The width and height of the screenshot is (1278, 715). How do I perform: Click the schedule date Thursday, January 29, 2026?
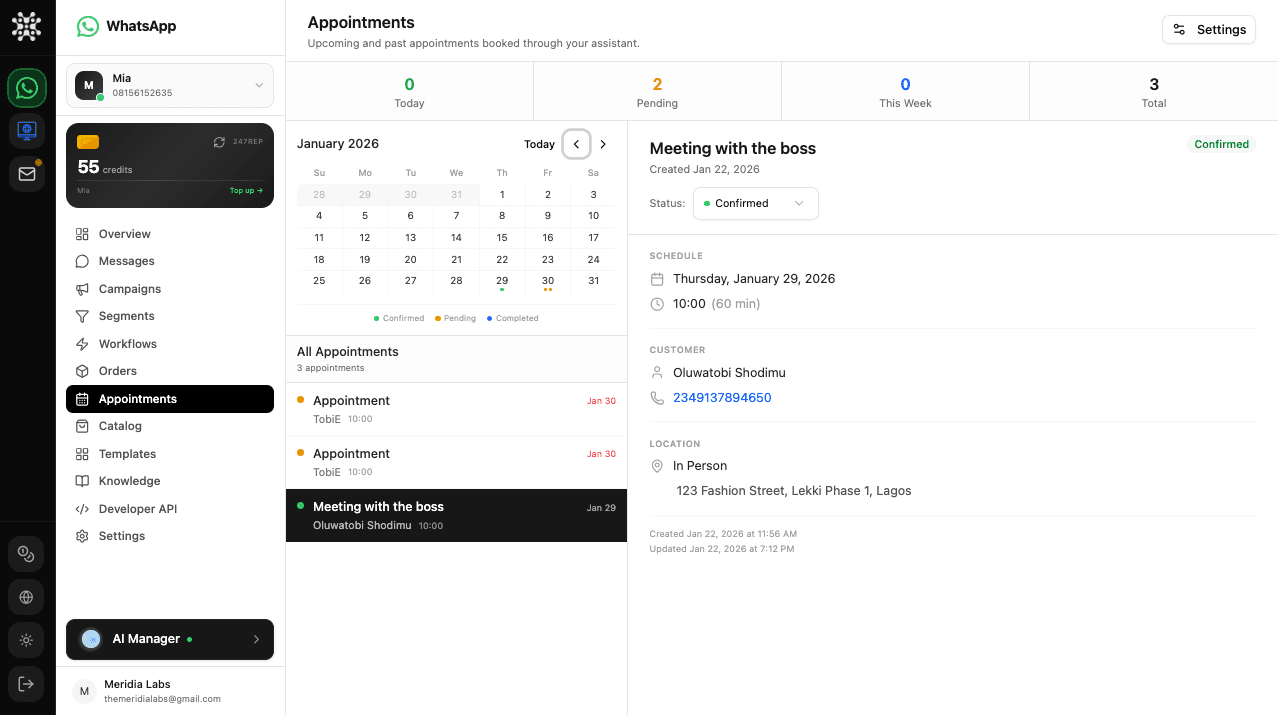point(754,279)
